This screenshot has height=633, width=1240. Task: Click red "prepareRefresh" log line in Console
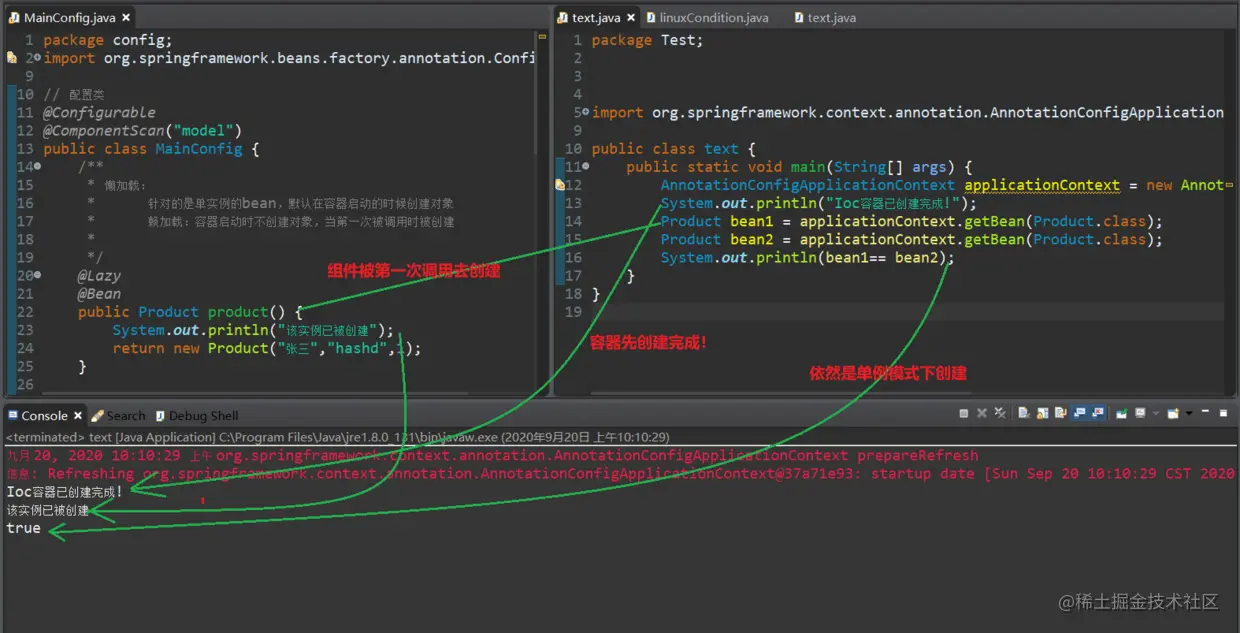coord(492,455)
